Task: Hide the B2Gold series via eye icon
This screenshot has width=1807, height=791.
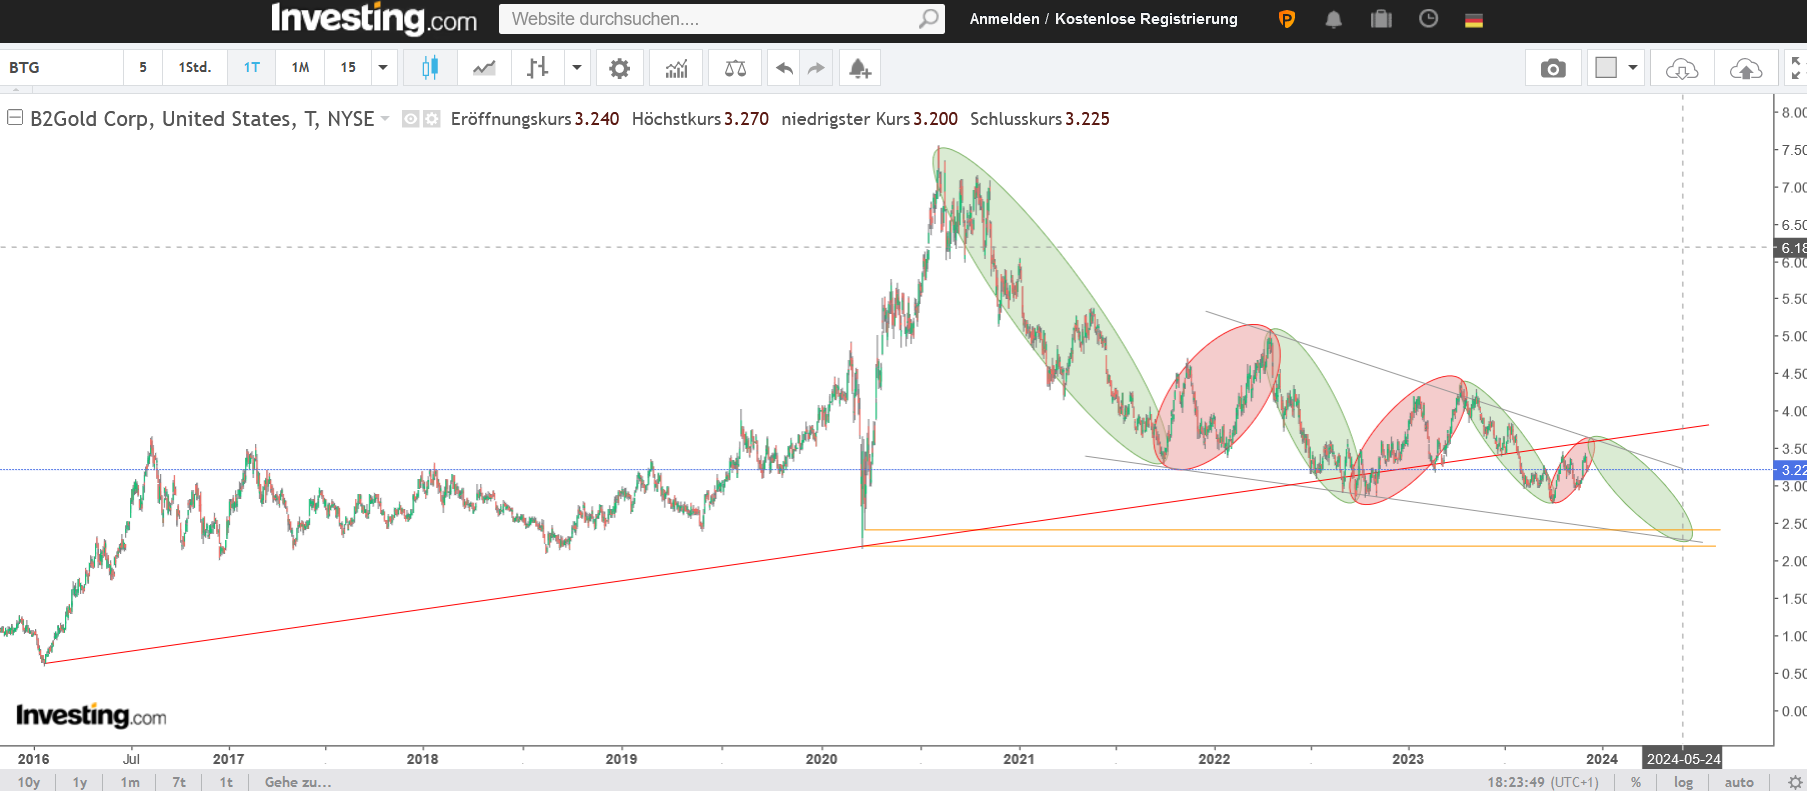Action: (x=410, y=119)
